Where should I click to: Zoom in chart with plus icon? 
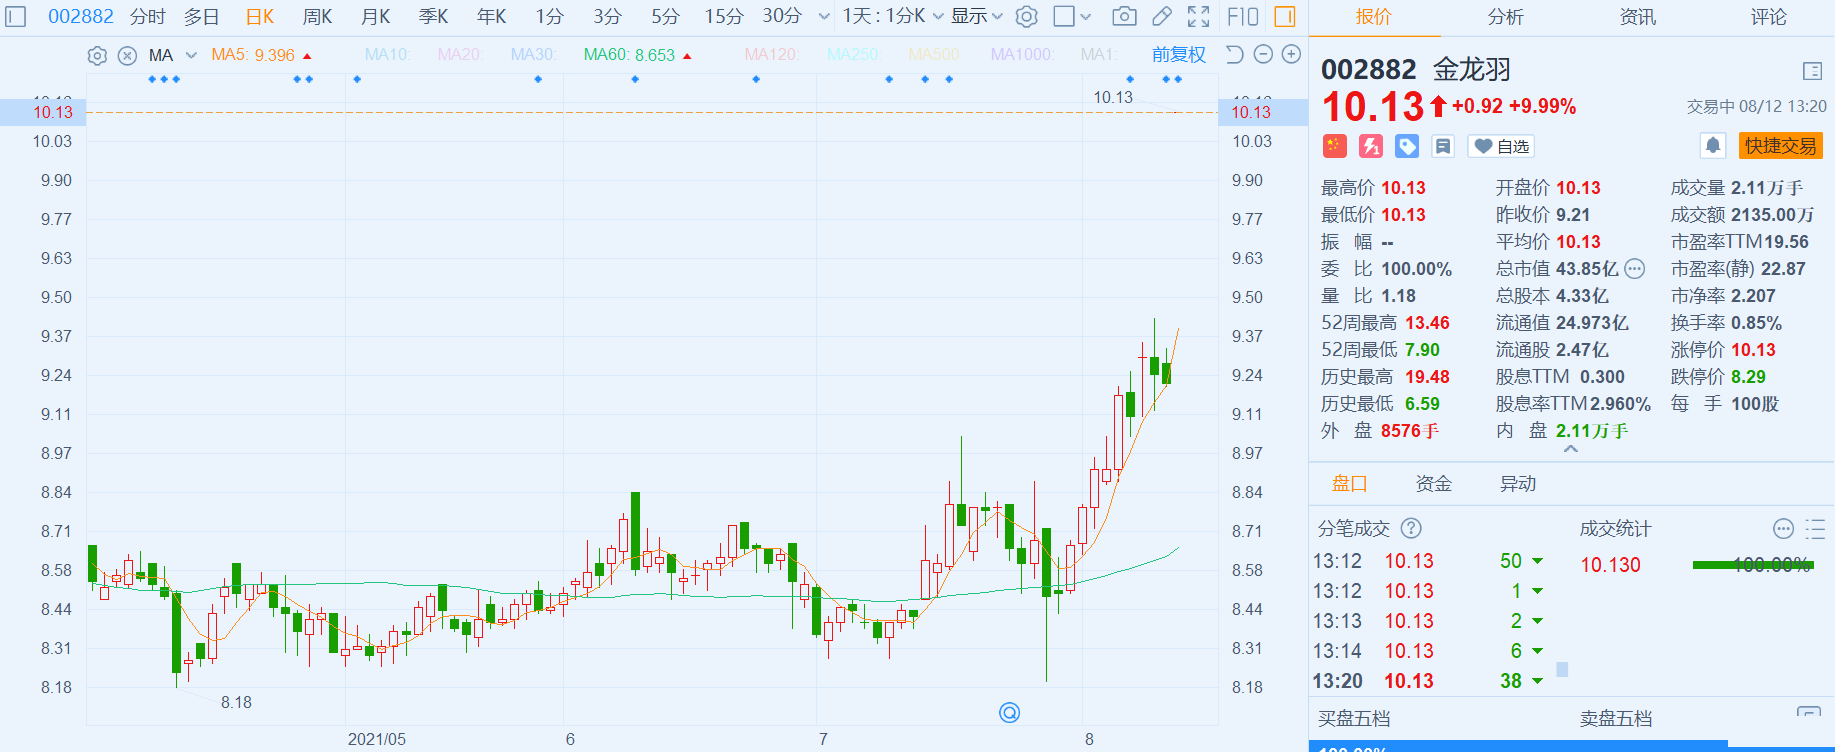[x=1292, y=55]
